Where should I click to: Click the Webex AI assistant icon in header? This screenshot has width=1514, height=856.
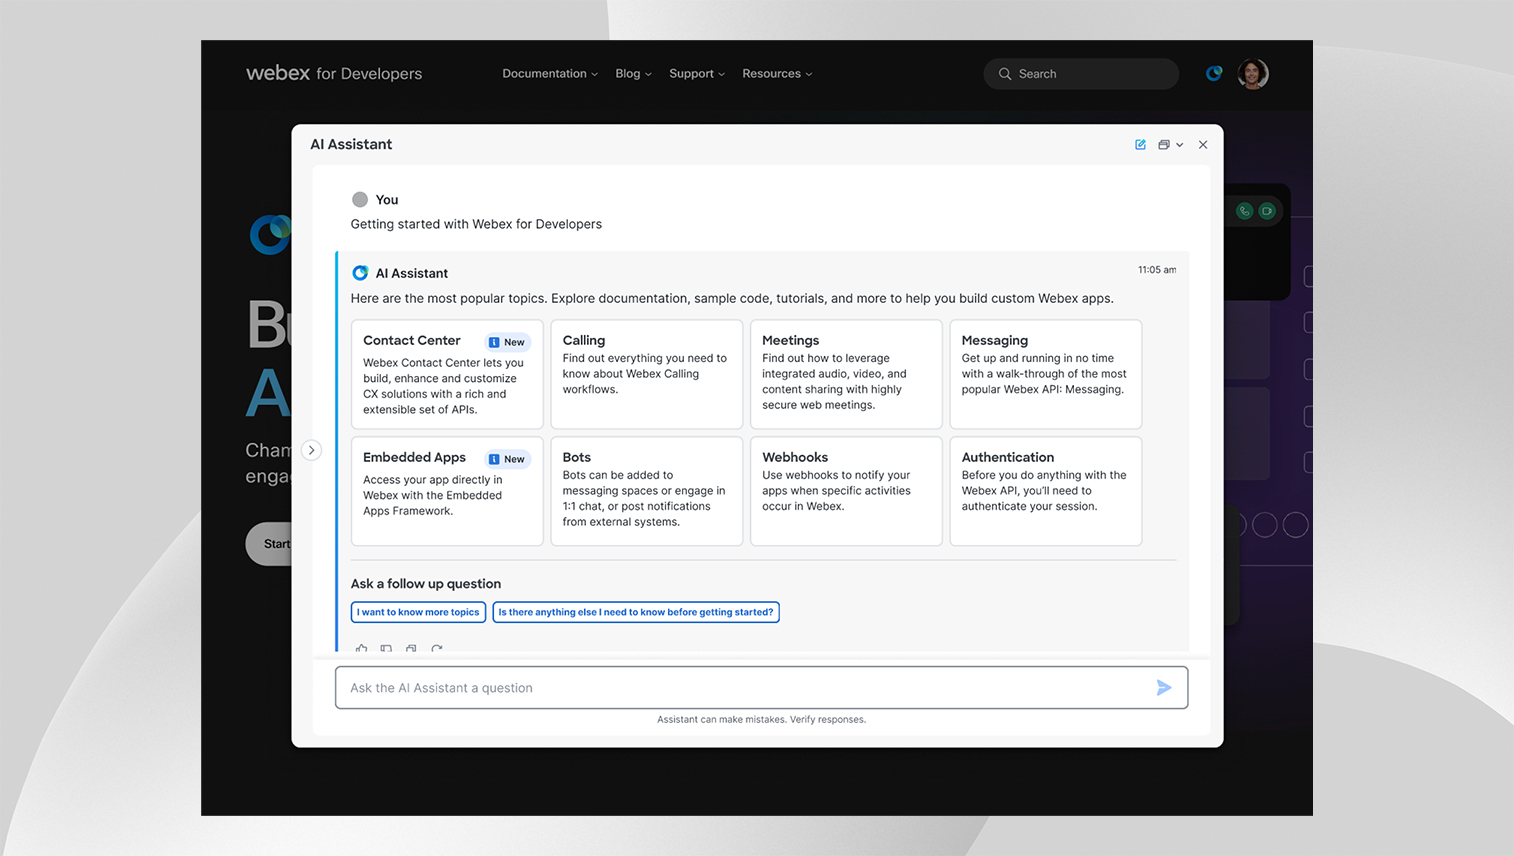[1214, 73]
